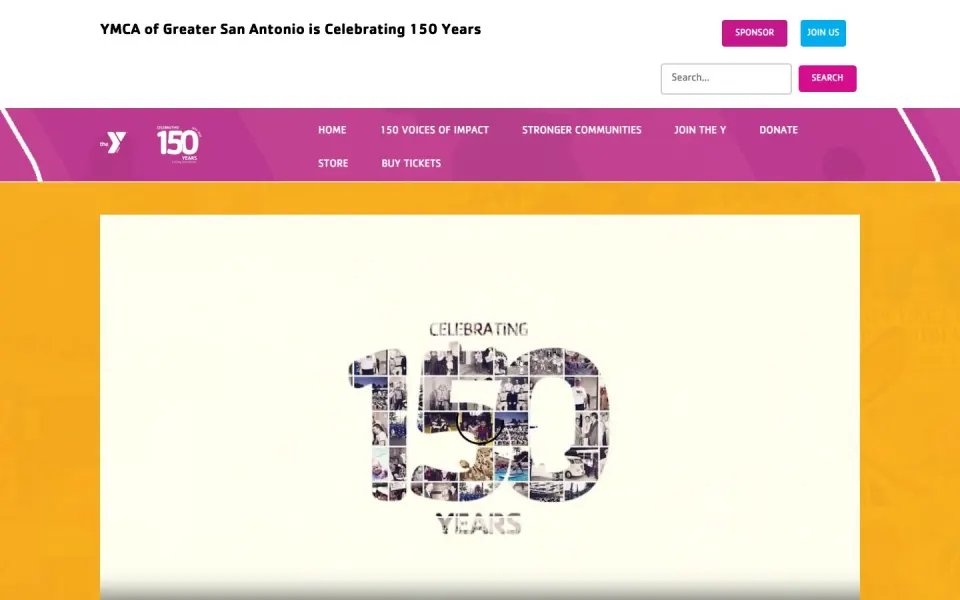Open the Store menu item
This screenshot has width=960, height=600.
coord(333,163)
